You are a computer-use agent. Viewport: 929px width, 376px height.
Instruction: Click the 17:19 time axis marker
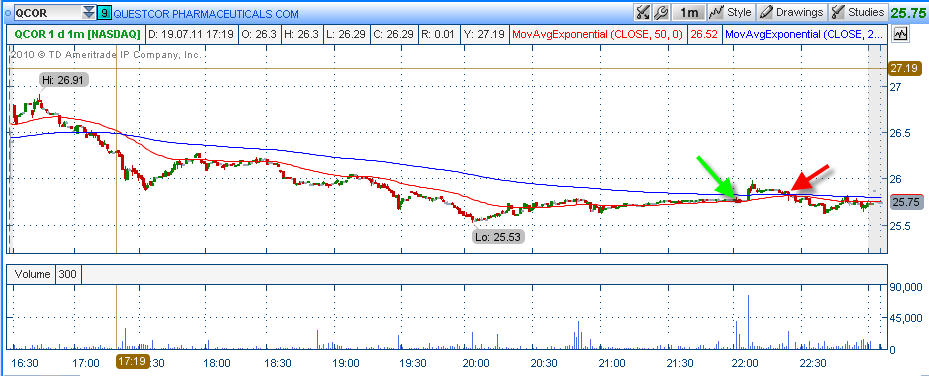pos(132,361)
